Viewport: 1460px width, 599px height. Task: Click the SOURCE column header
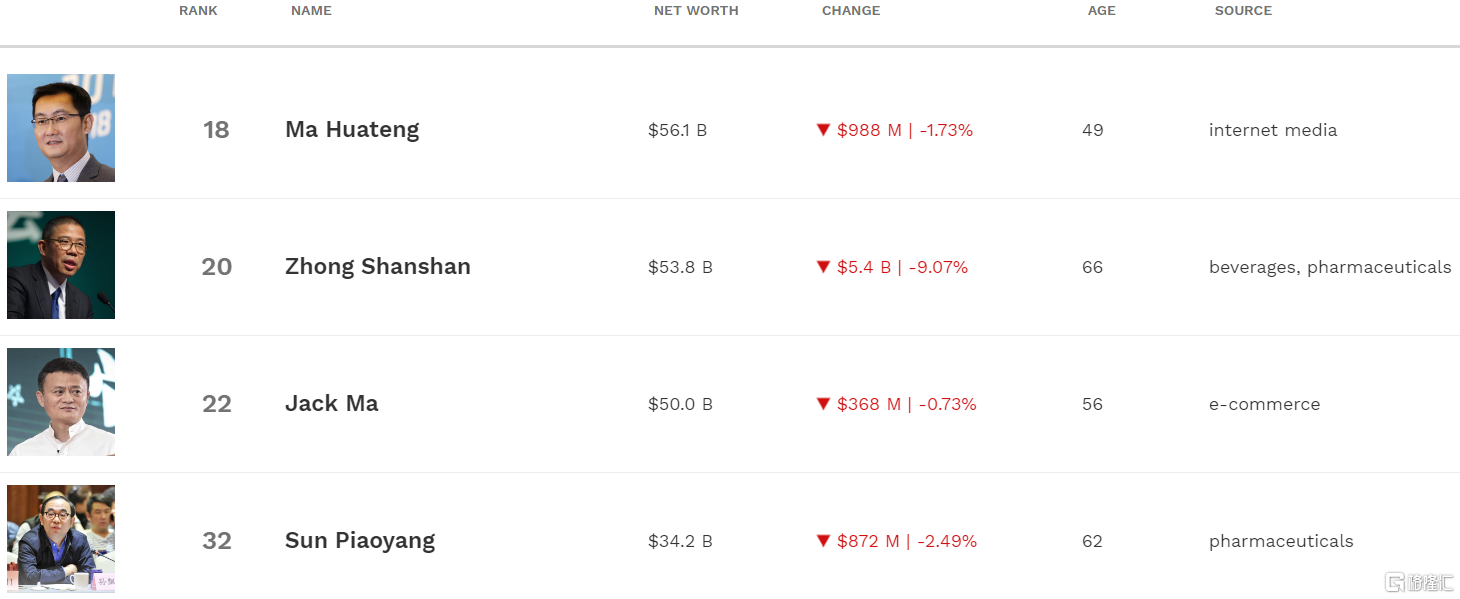pos(1243,11)
